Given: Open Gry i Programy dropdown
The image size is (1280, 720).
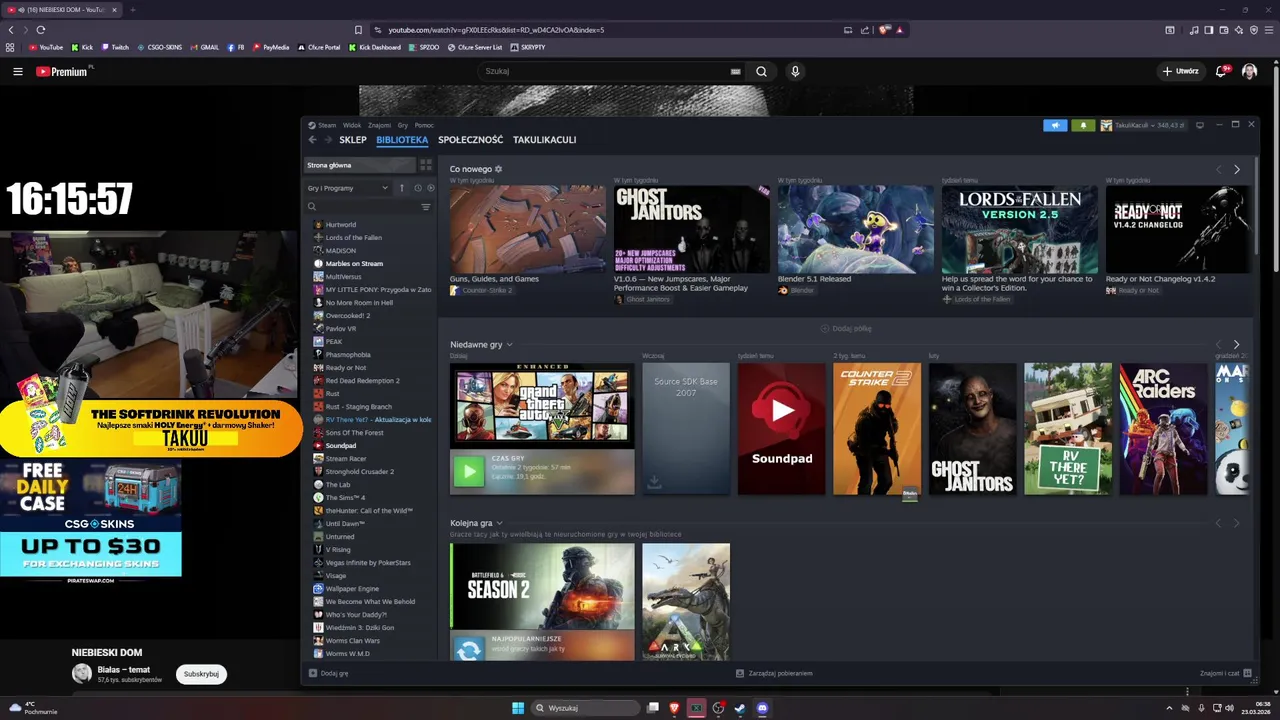Looking at the screenshot, I should [x=348, y=188].
